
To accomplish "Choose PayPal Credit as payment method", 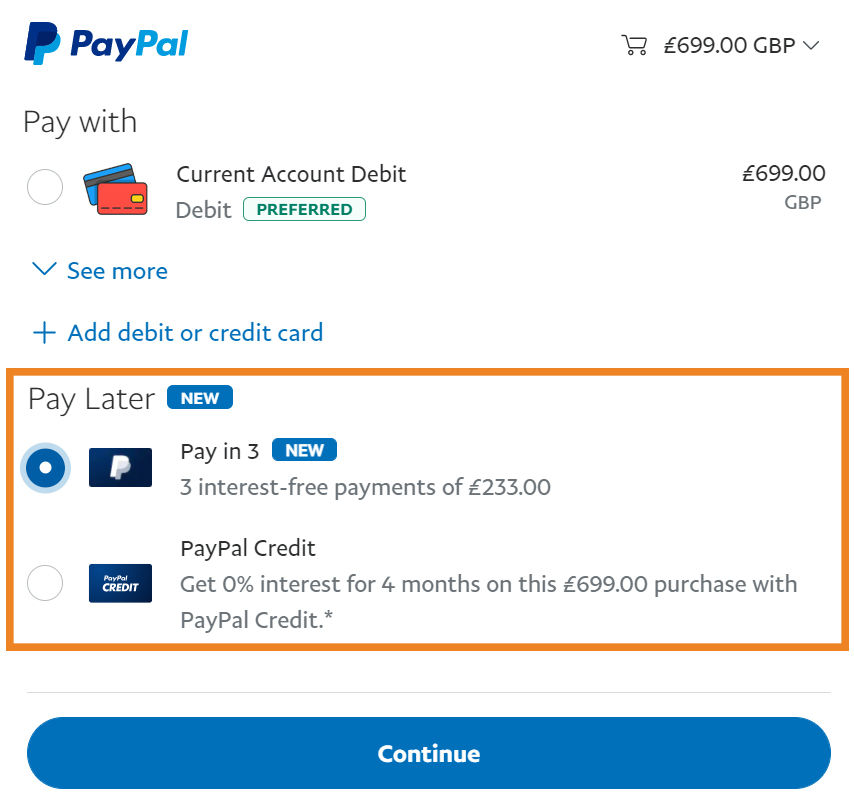I will tap(44, 583).
